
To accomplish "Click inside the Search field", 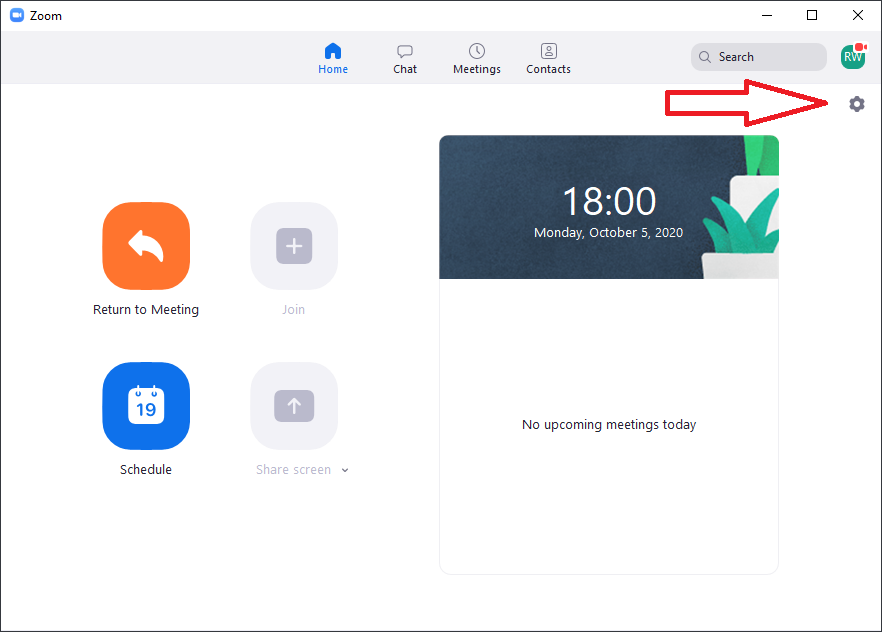I will click(767, 57).
